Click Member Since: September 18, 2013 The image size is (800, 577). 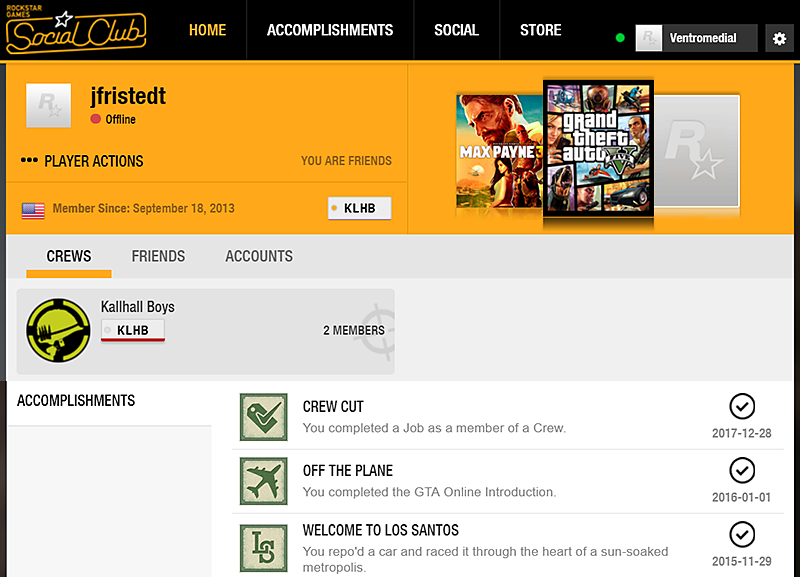pyautogui.click(x=143, y=208)
